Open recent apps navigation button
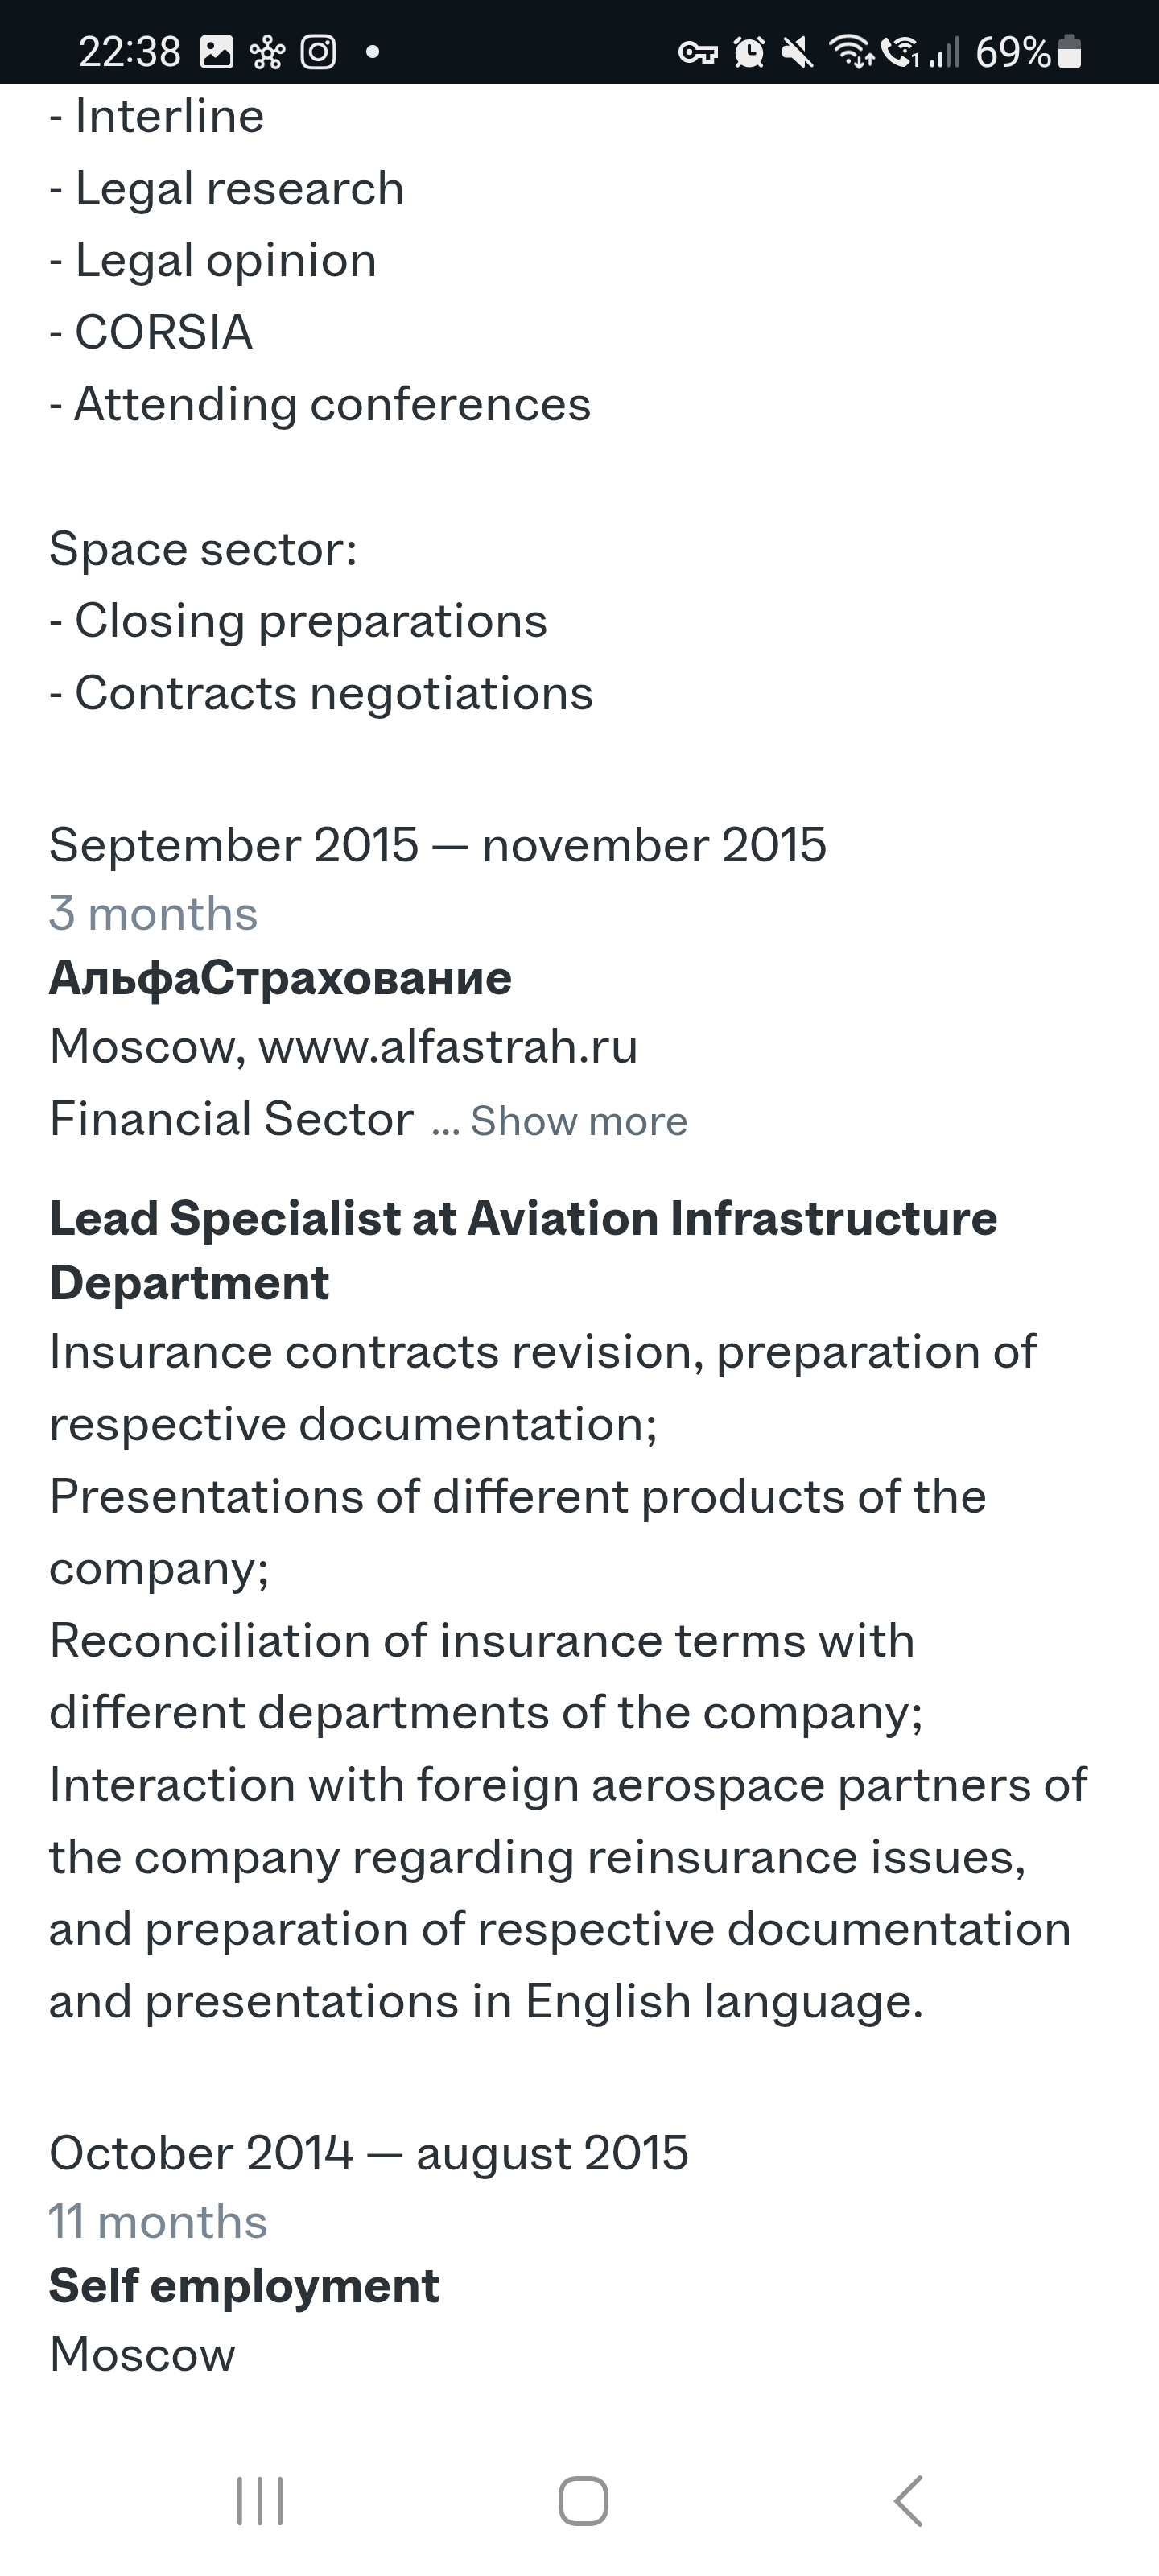The height and width of the screenshot is (2576, 1159). tap(260, 2501)
